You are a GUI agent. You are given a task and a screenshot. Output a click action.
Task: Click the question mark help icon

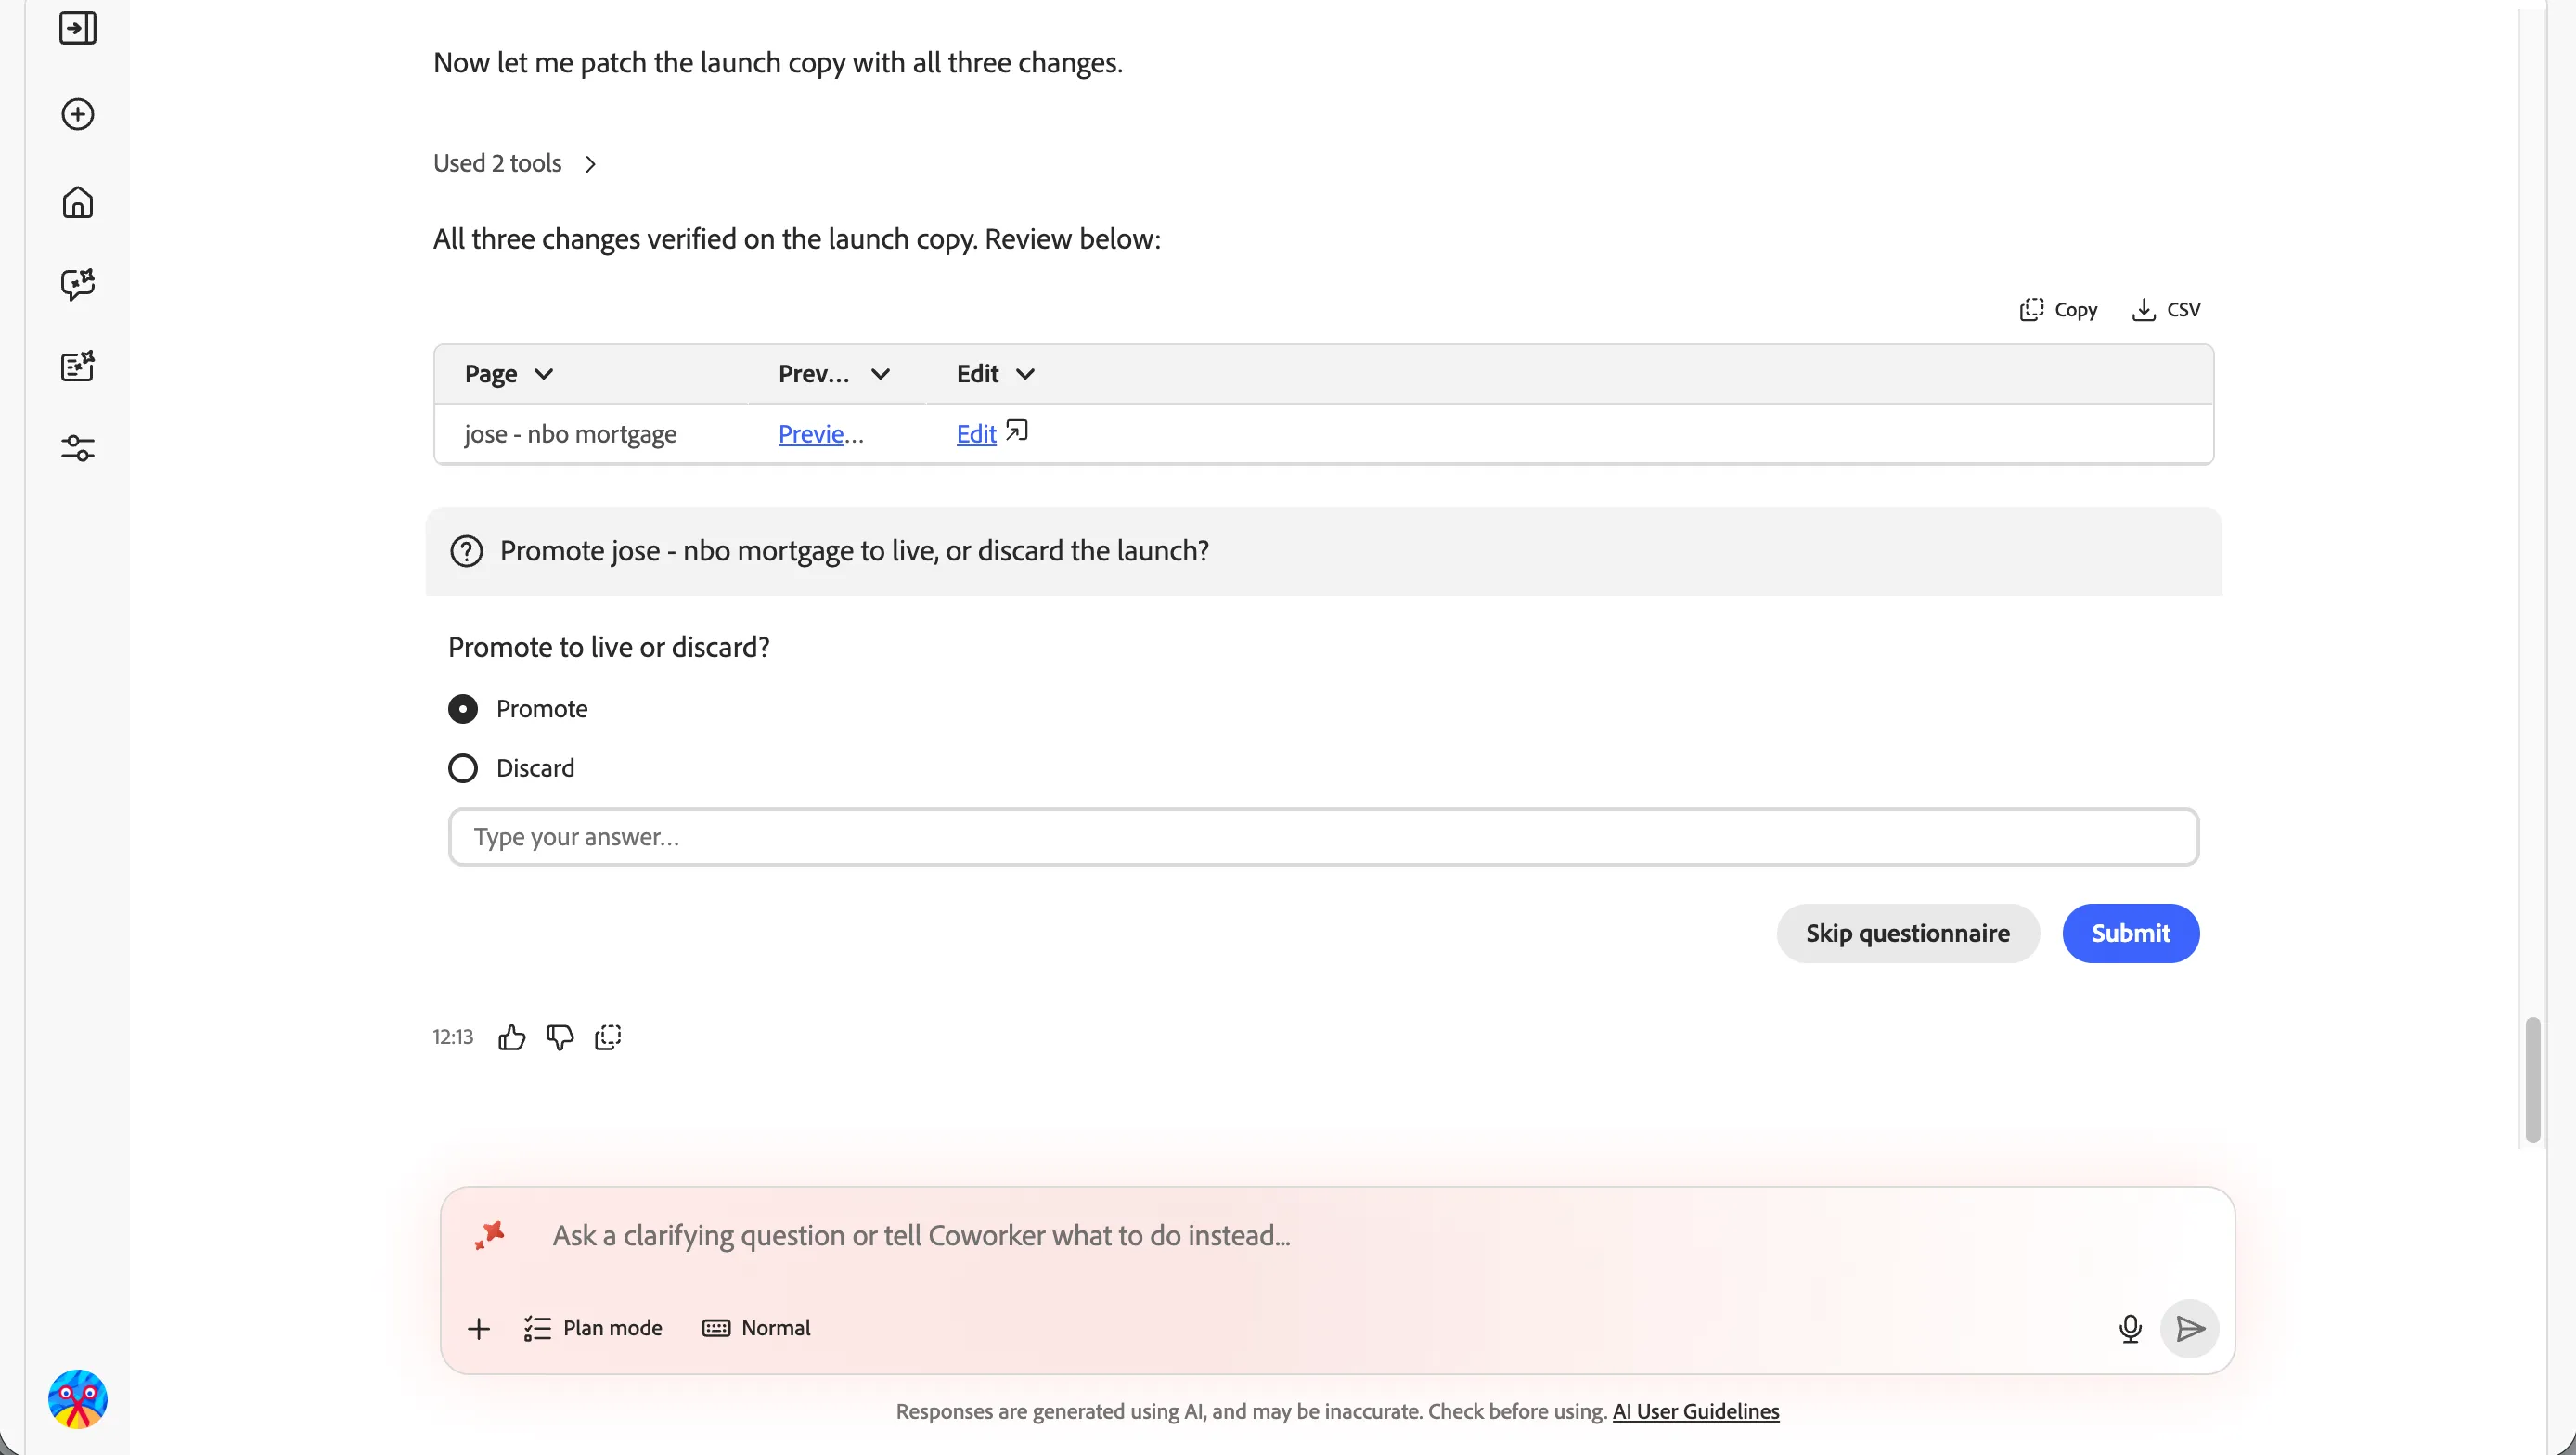click(466, 551)
